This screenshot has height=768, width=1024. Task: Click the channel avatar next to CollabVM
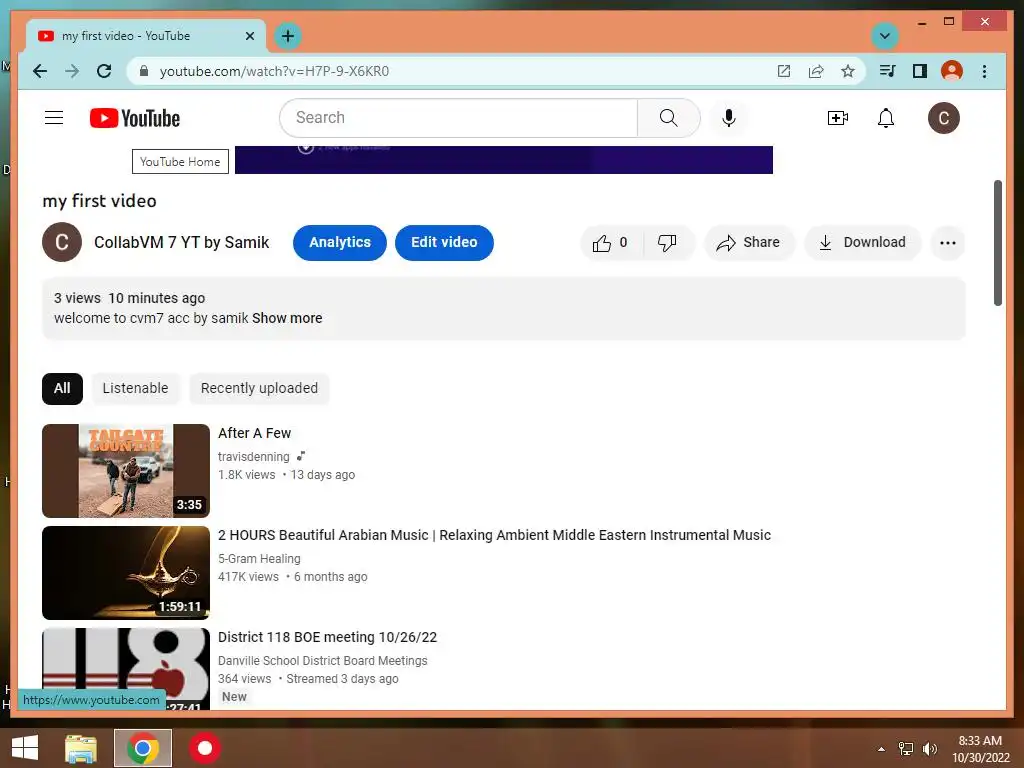coord(62,242)
